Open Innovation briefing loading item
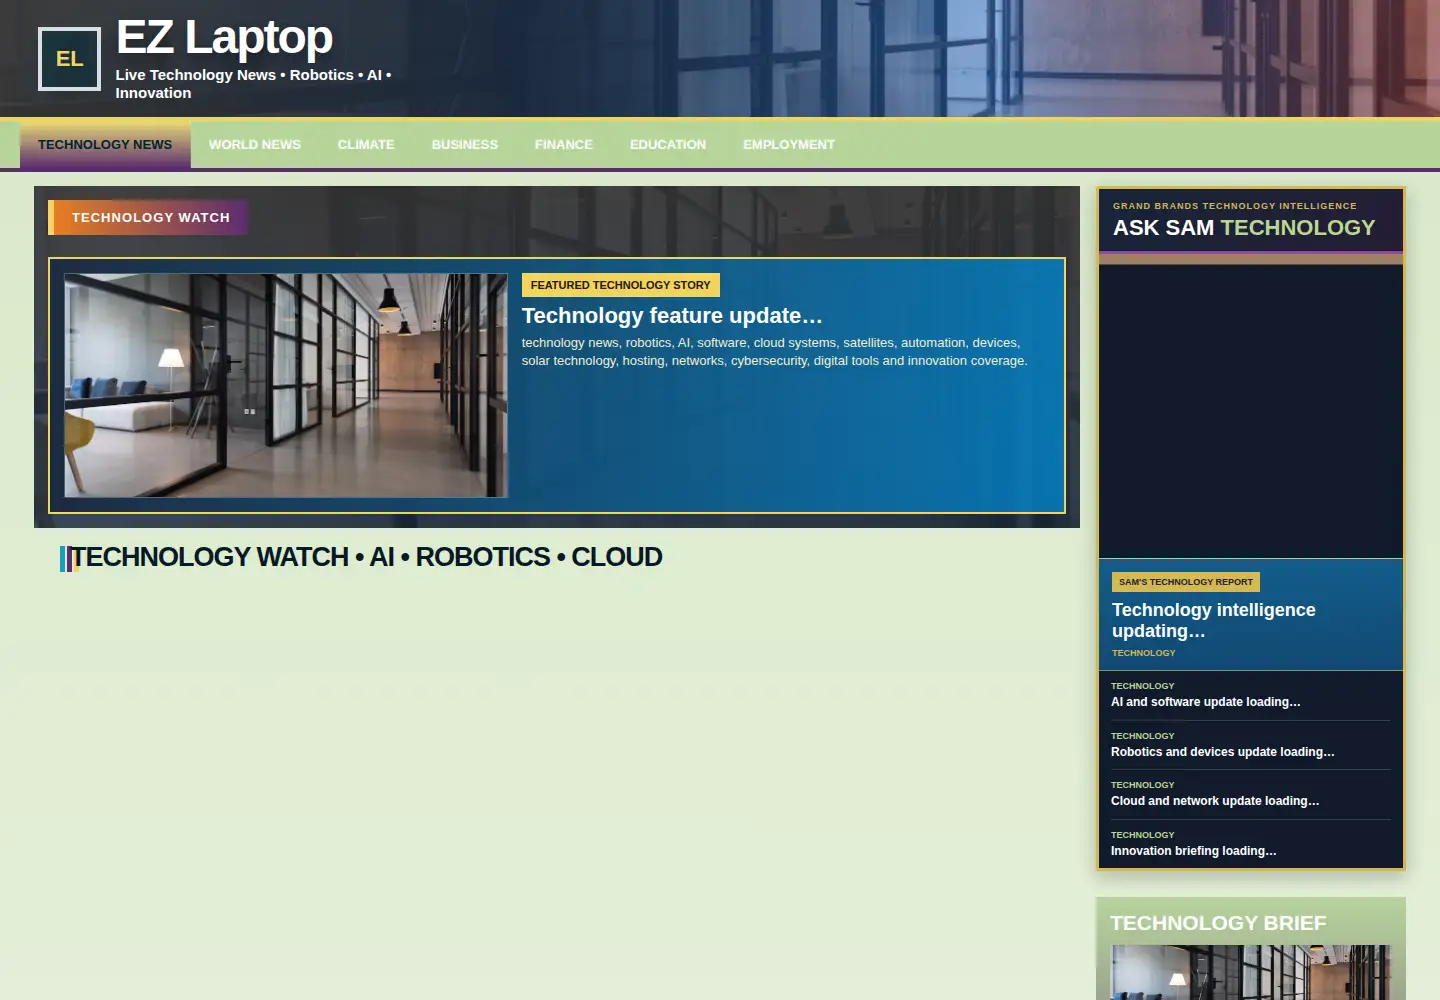The image size is (1440, 1000). point(1250,844)
